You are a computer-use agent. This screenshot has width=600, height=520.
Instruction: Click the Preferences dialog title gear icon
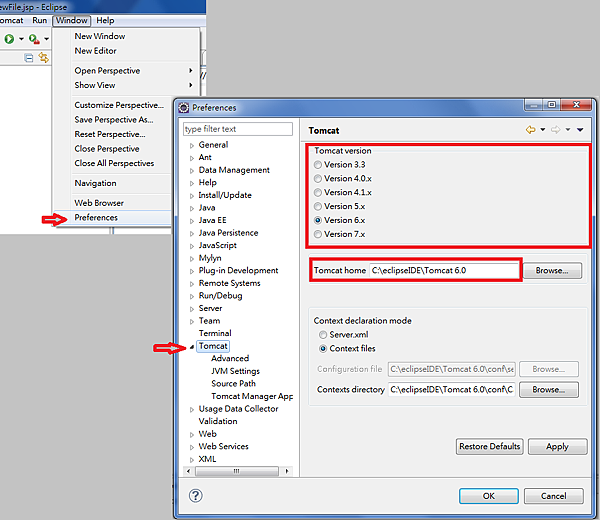click(x=184, y=108)
